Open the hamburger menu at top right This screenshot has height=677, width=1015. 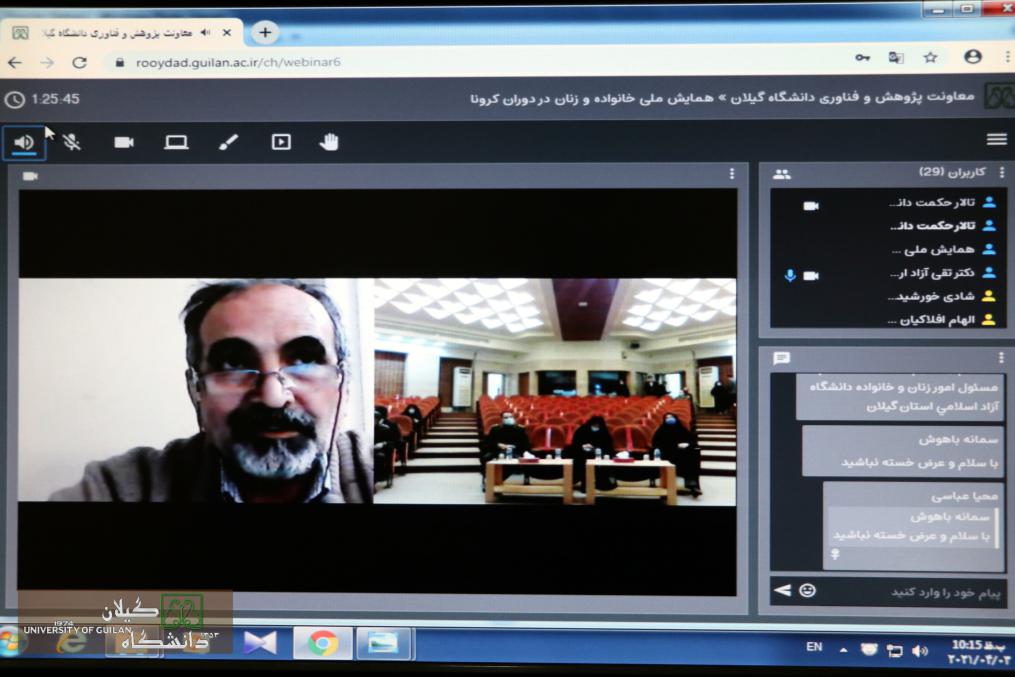(x=996, y=139)
